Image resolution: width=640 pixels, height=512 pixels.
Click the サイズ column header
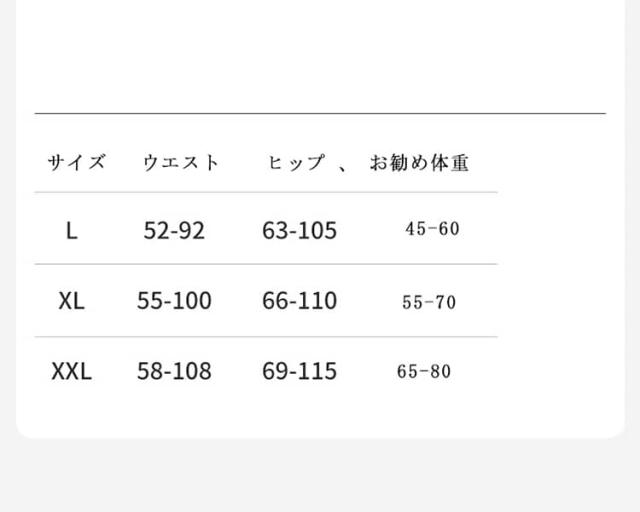coord(77,162)
